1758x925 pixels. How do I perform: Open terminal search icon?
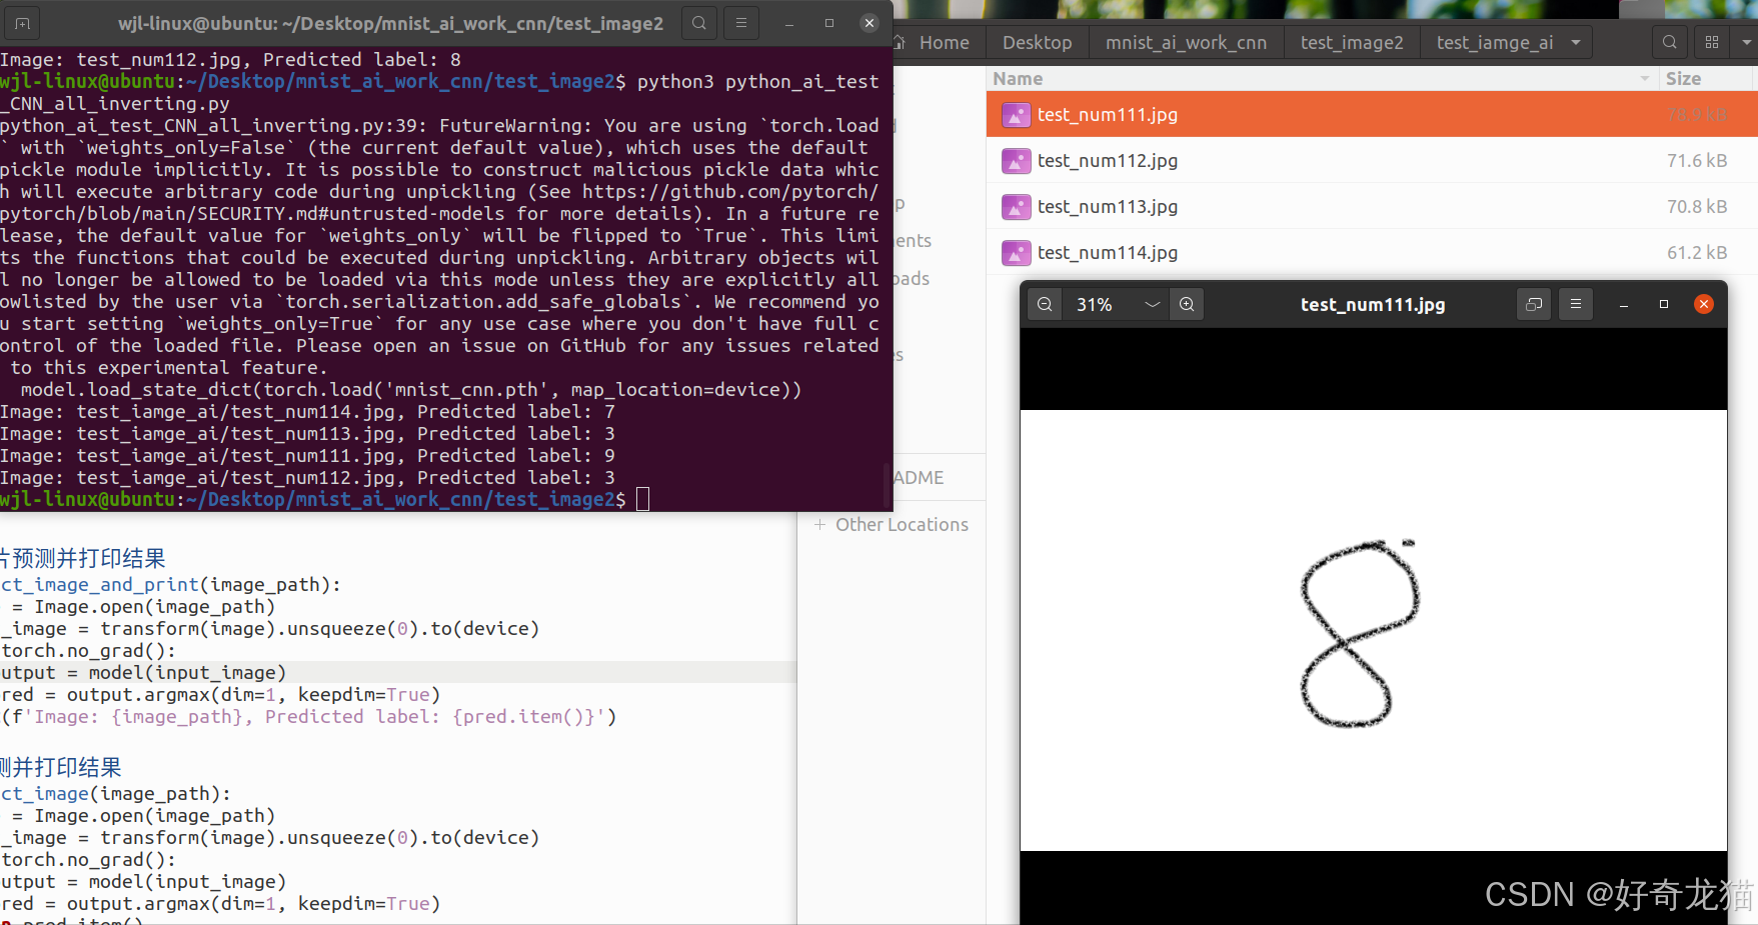(x=699, y=23)
